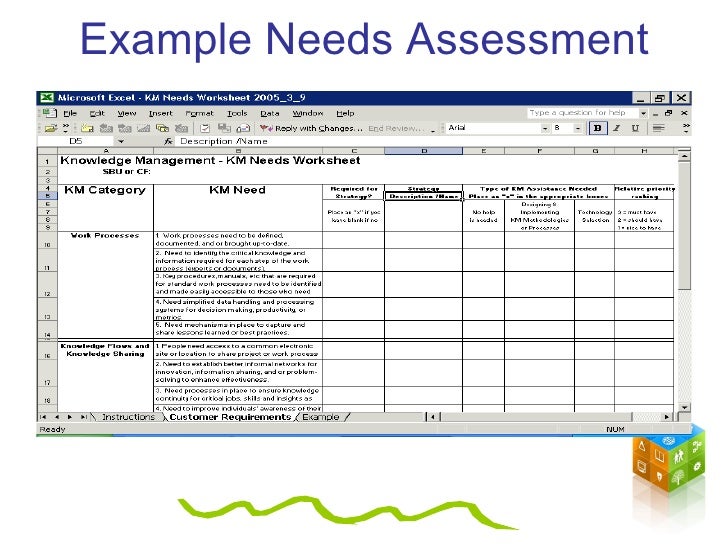Click the Show All Comments icon
This screenshot has width=728, height=546.
(x=162, y=128)
